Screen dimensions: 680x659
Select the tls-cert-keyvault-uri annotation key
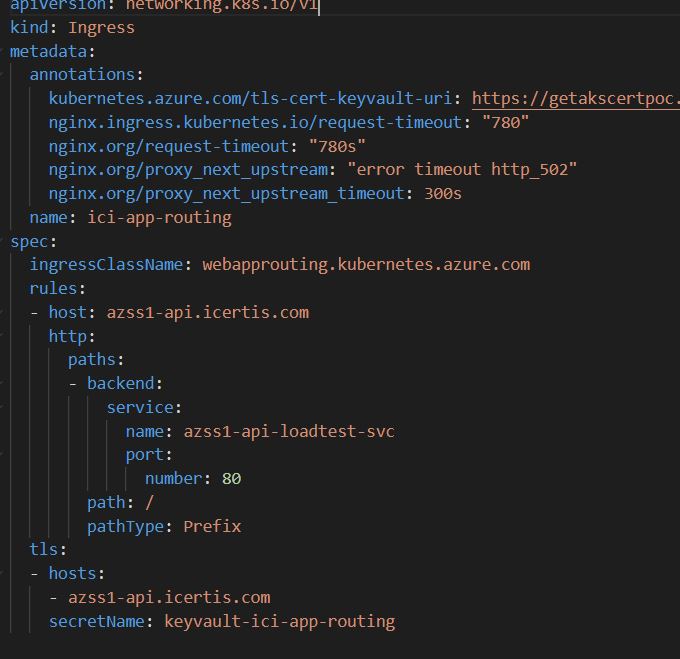pos(250,98)
